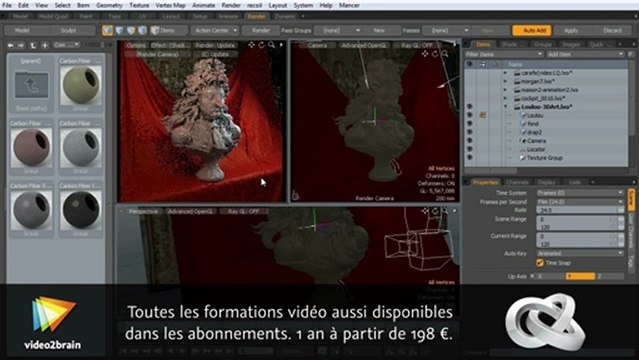Click the Render button in toolbar

pos(261,30)
